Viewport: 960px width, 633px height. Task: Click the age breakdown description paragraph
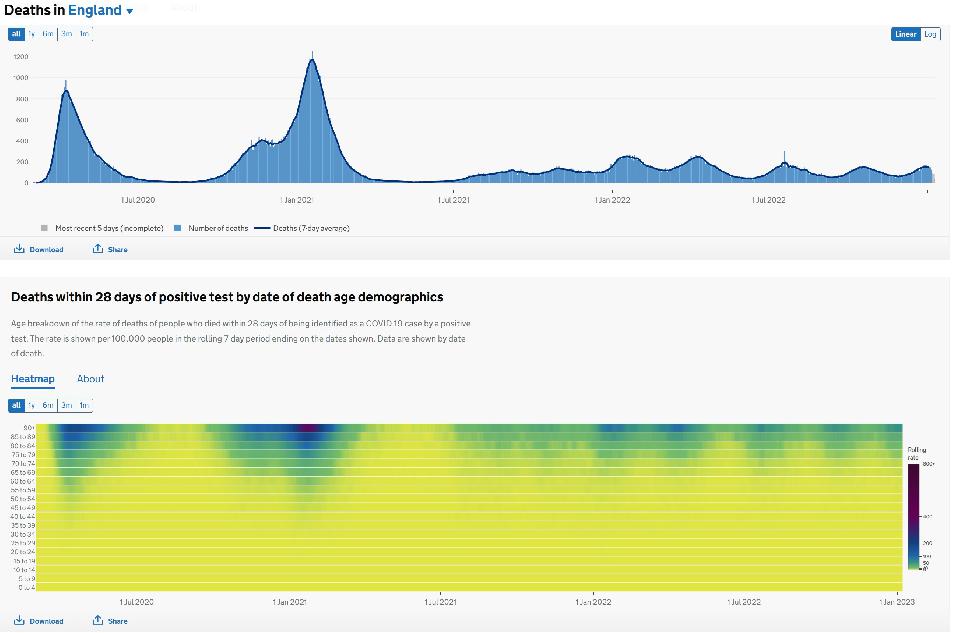[241, 339]
